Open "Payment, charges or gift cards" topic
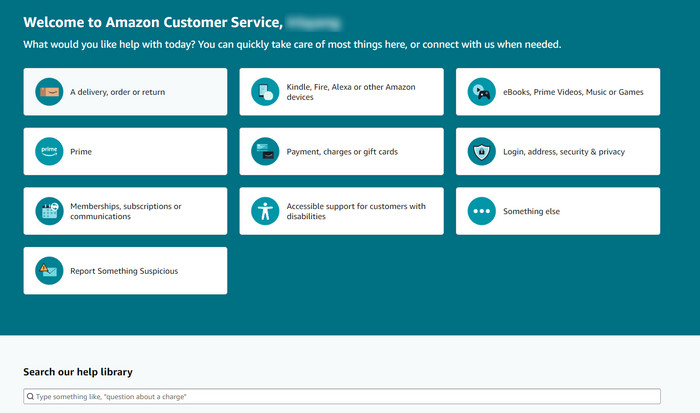This screenshot has height=413, width=700. 342,152
